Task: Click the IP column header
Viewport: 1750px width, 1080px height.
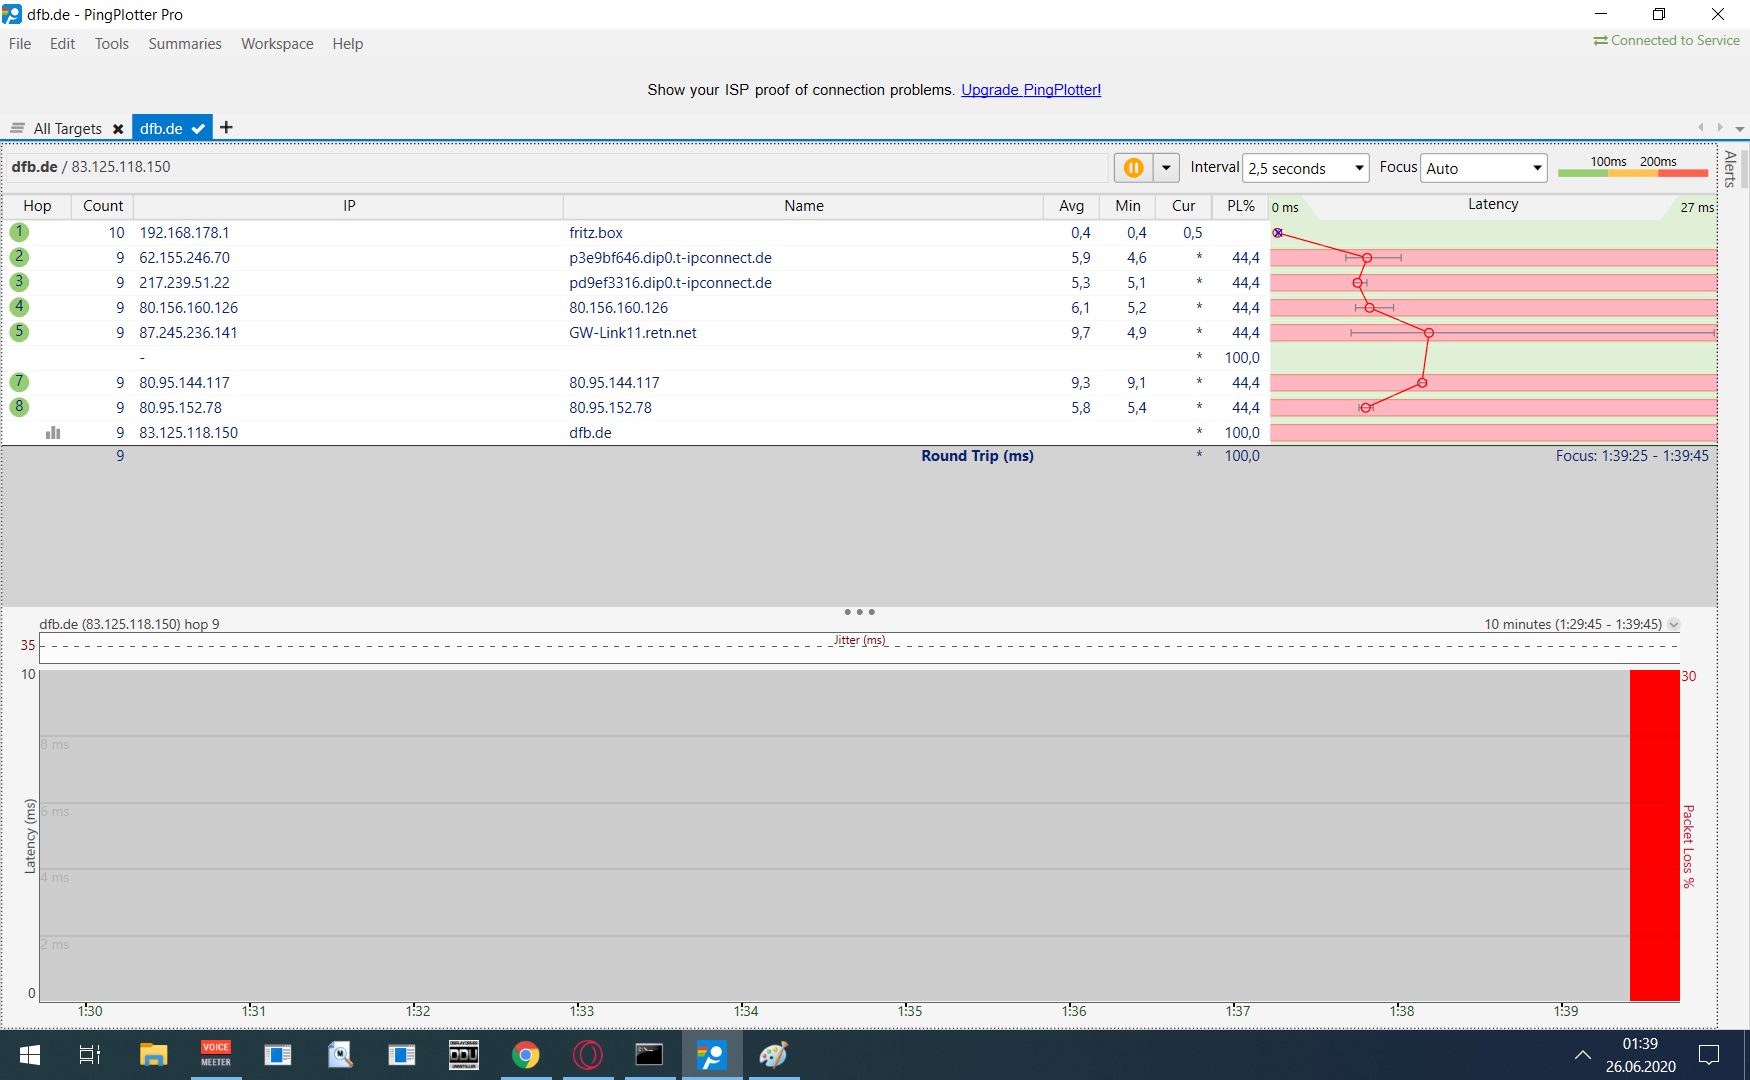Action: (349, 206)
